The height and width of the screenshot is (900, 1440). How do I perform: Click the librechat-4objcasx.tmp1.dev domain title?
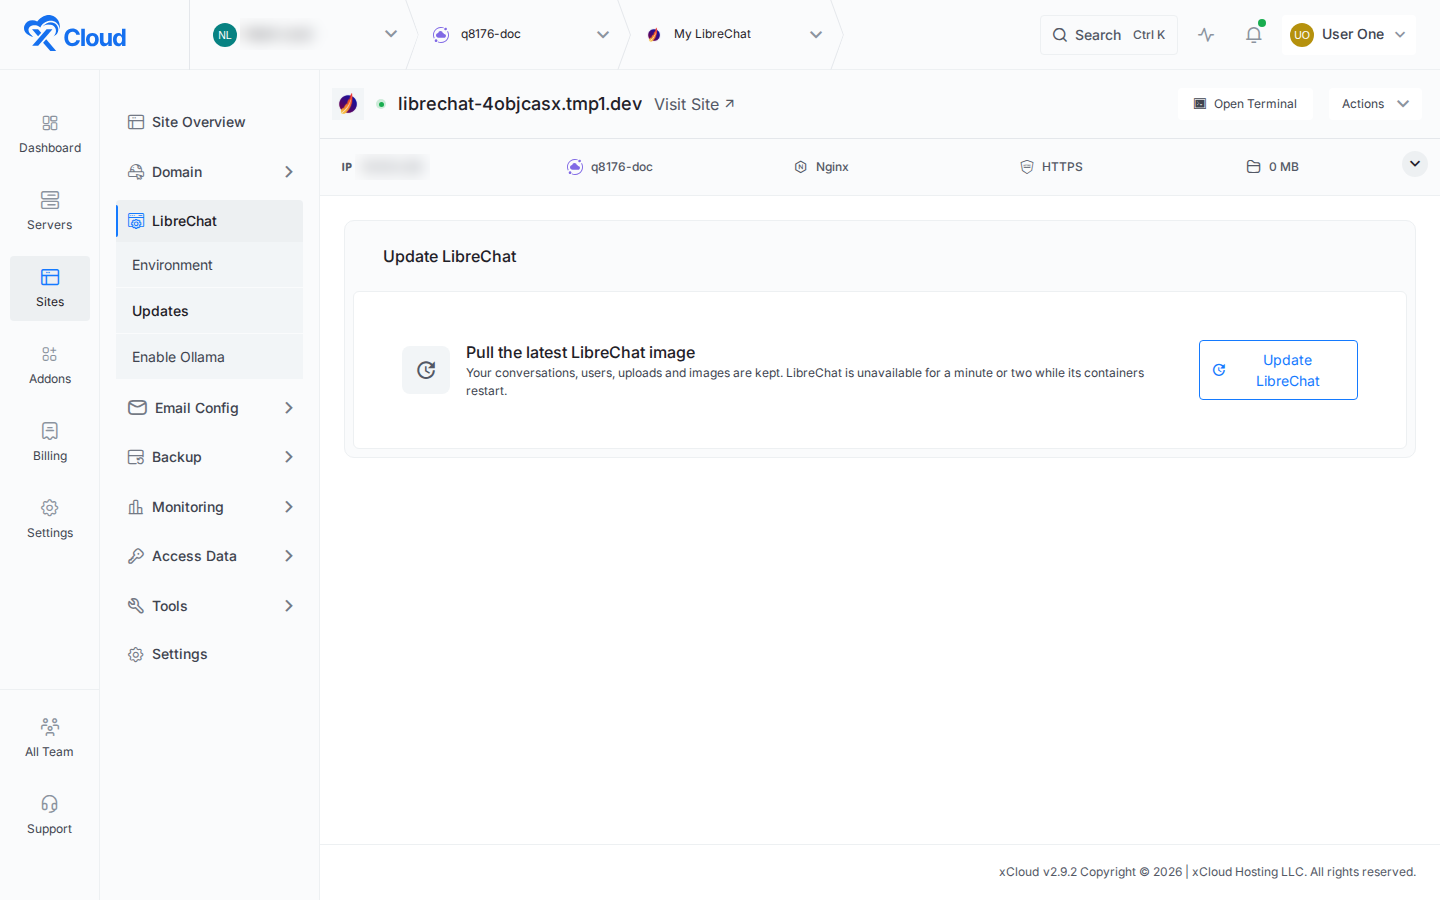[x=520, y=104]
